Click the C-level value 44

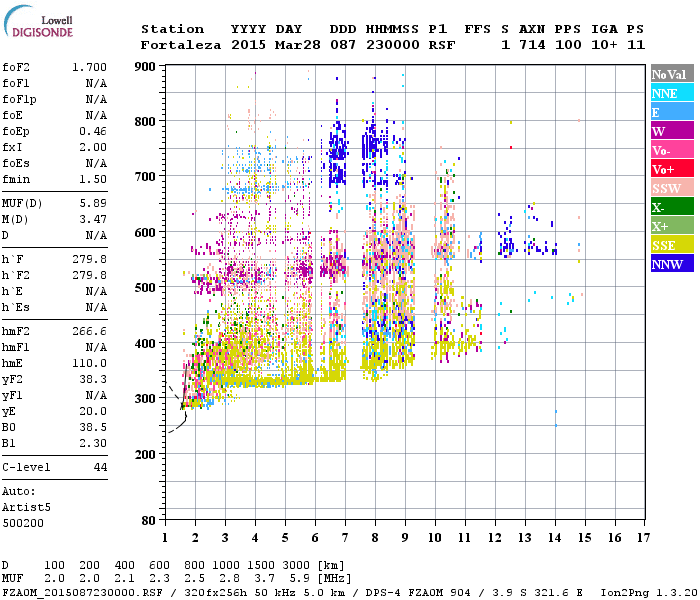tap(100, 467)
